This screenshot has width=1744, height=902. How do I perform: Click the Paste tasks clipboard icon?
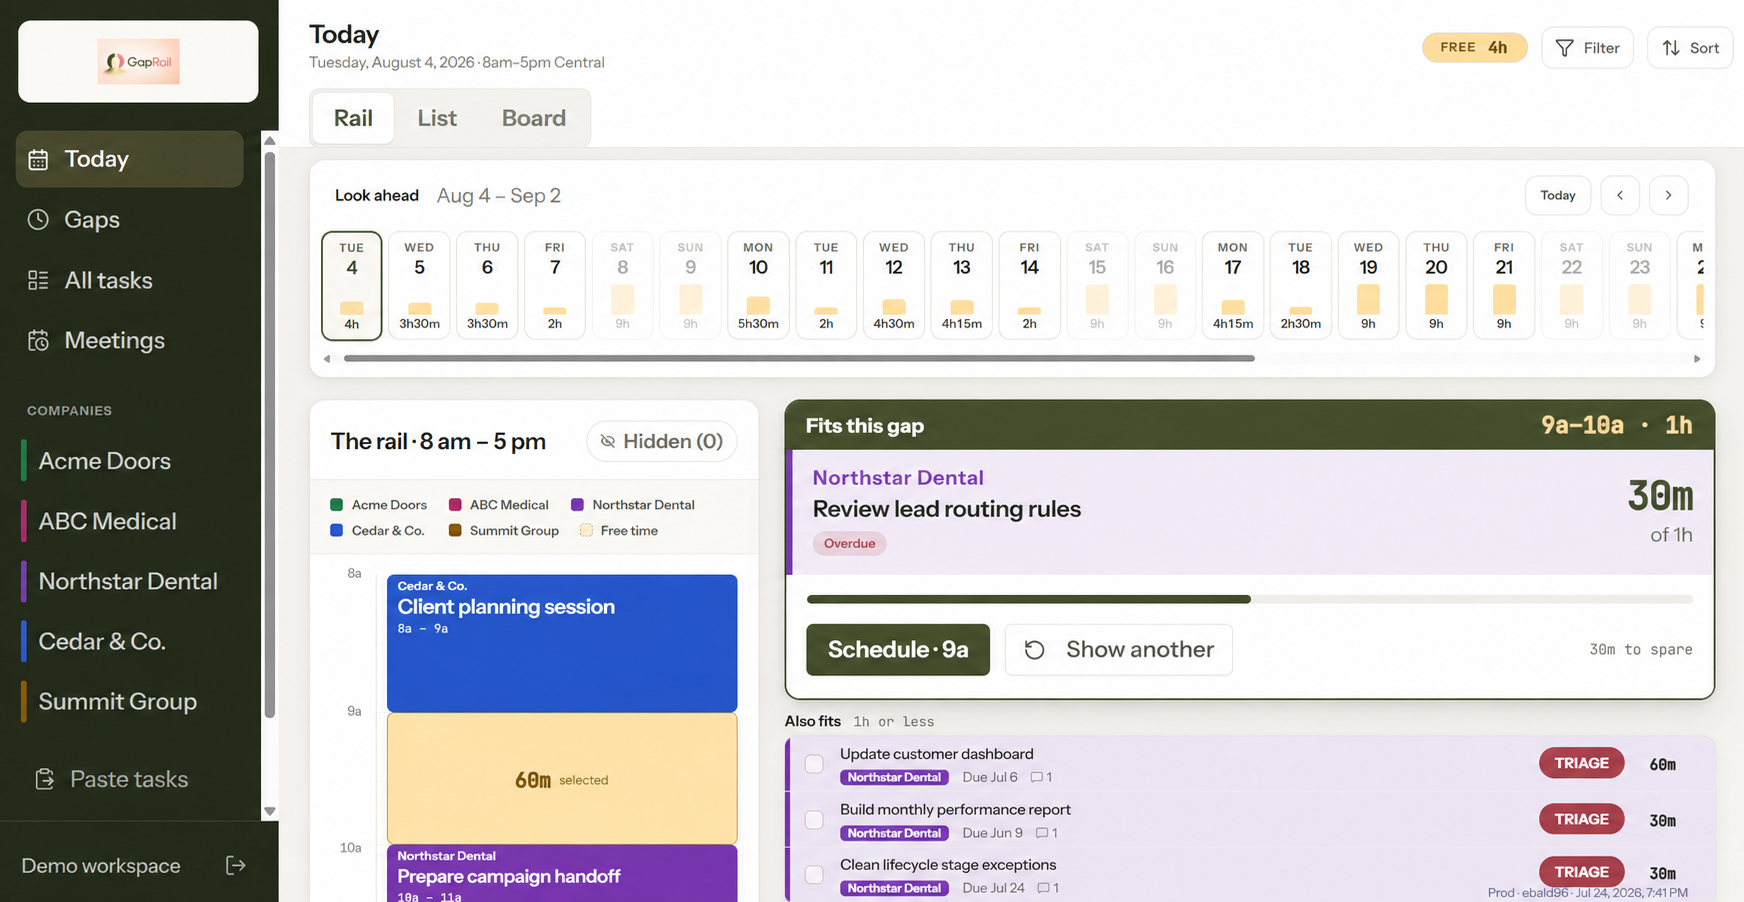44,779
